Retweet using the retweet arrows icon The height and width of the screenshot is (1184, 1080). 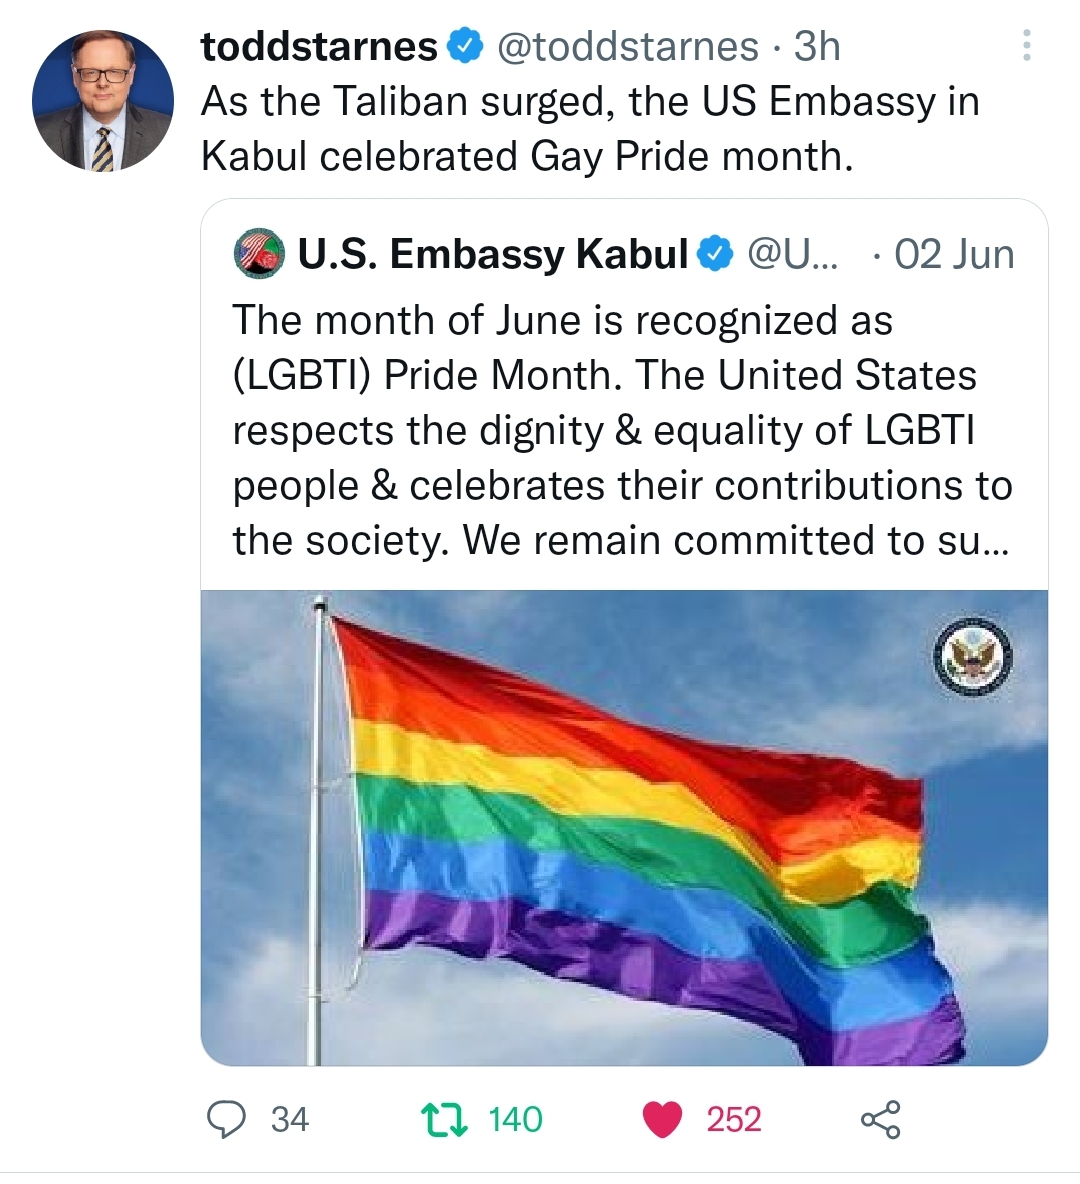pos(444,1119)
